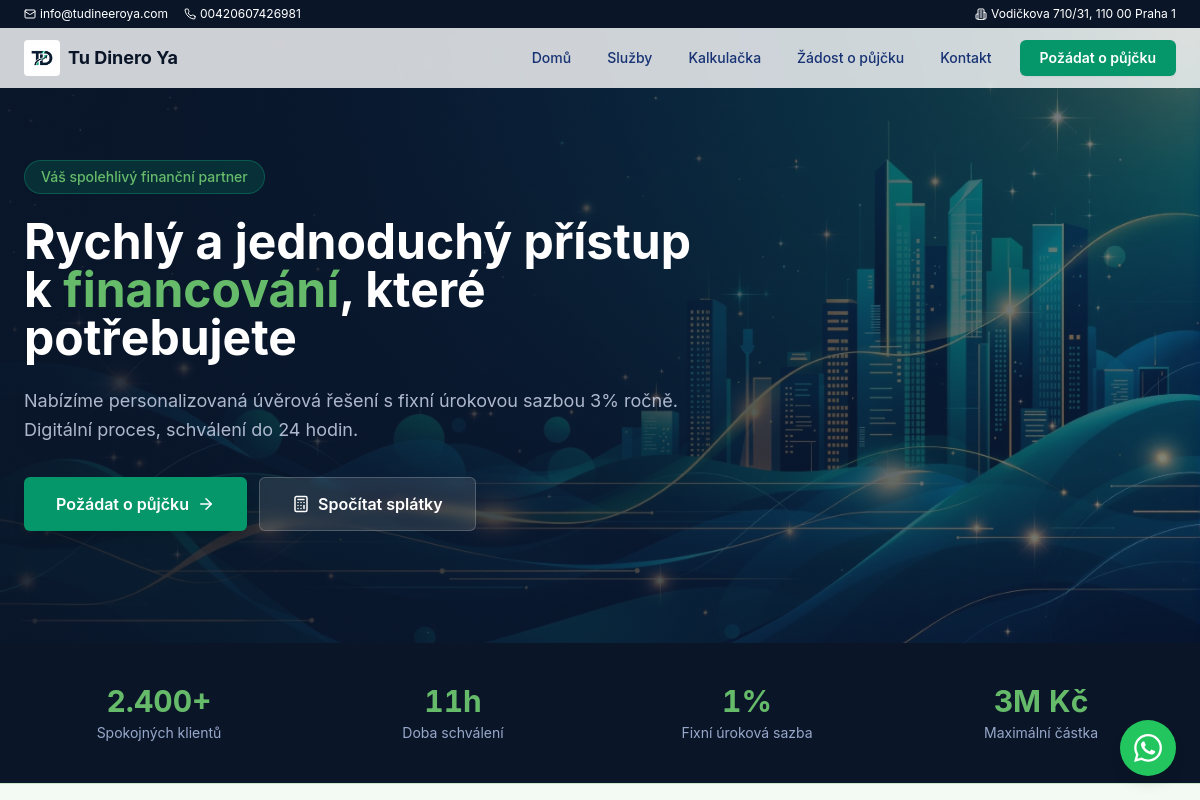Select Kalkulačka in the navigation bar
Viewport: 1200px width, 800px height.
click(724, 58)
